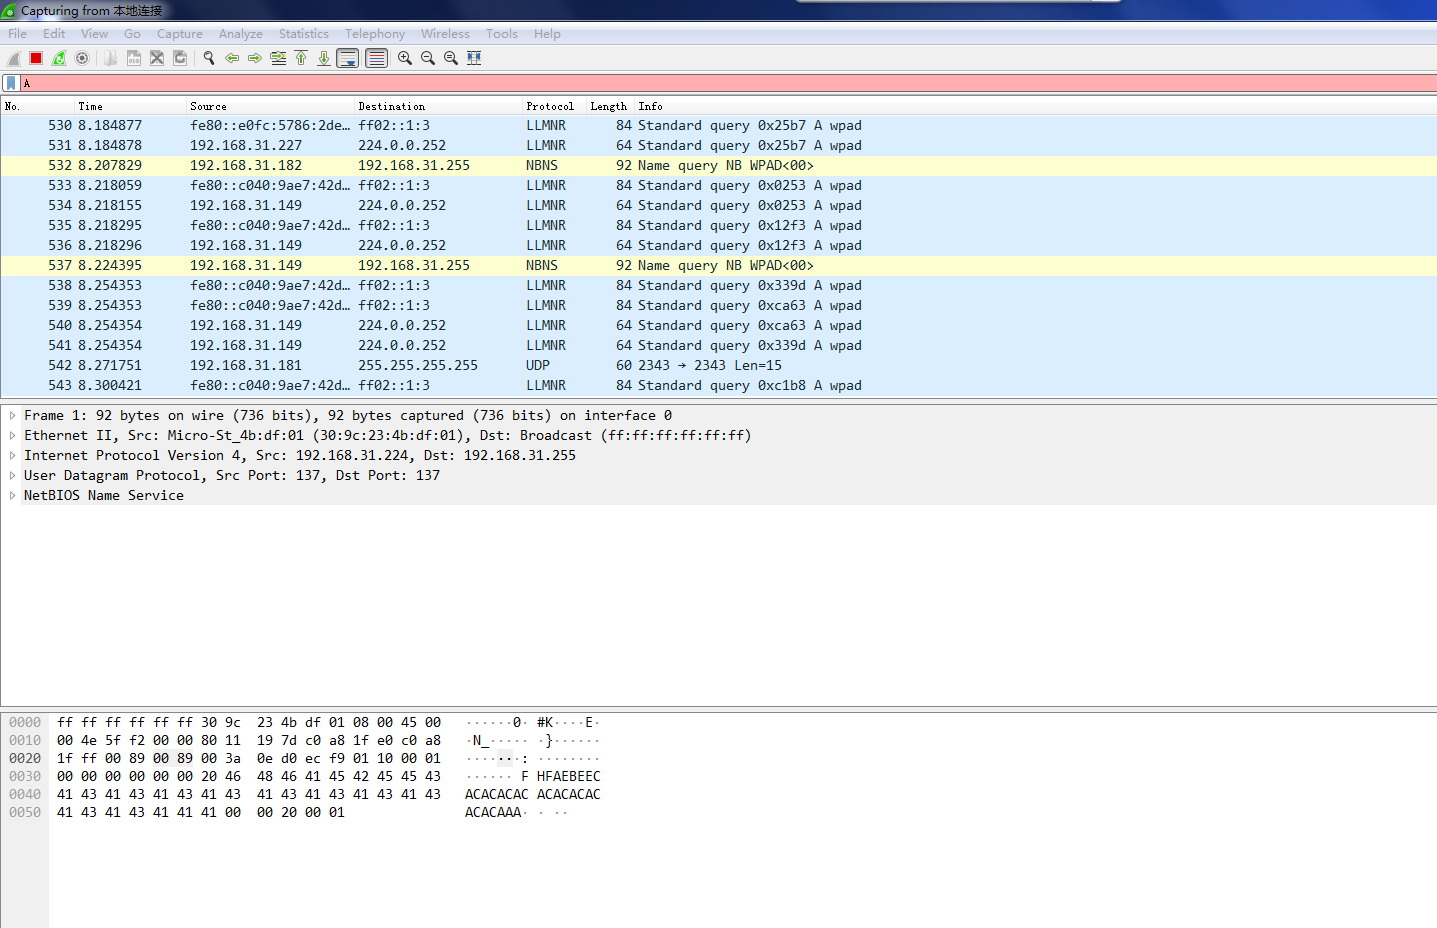This screenshot has width=1437, height=928.
Task: Sort packets by the No. column header
Action: (36, 106)
